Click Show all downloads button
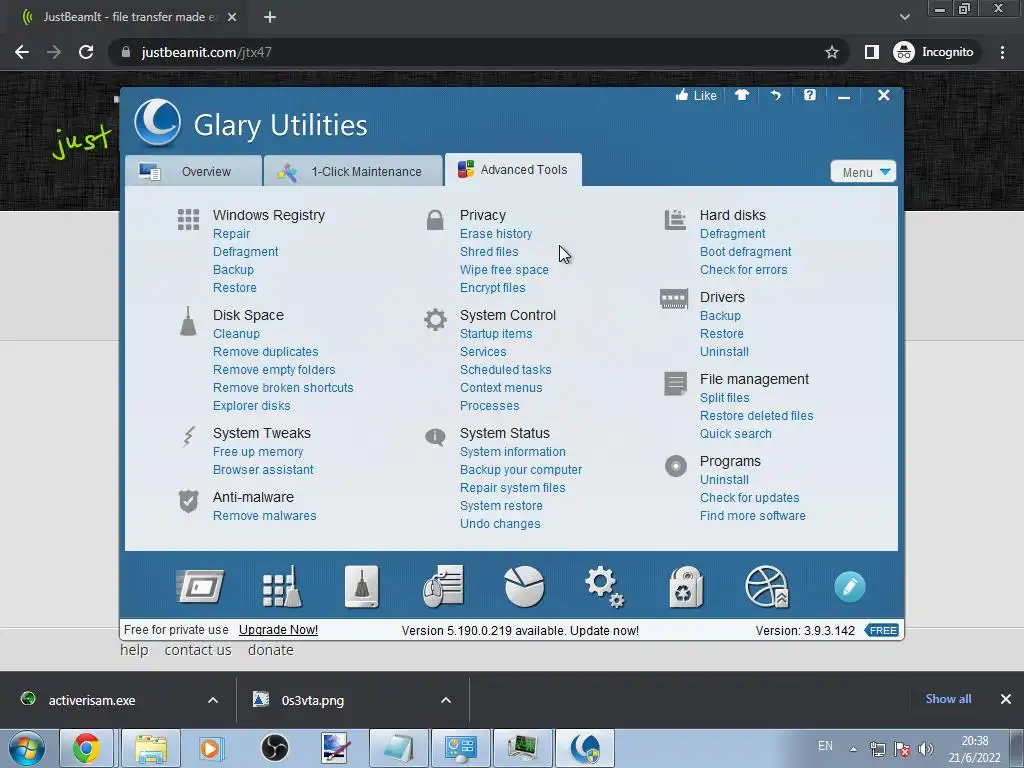The width and height of the screenshot is (1024, 768). [948, 699]
